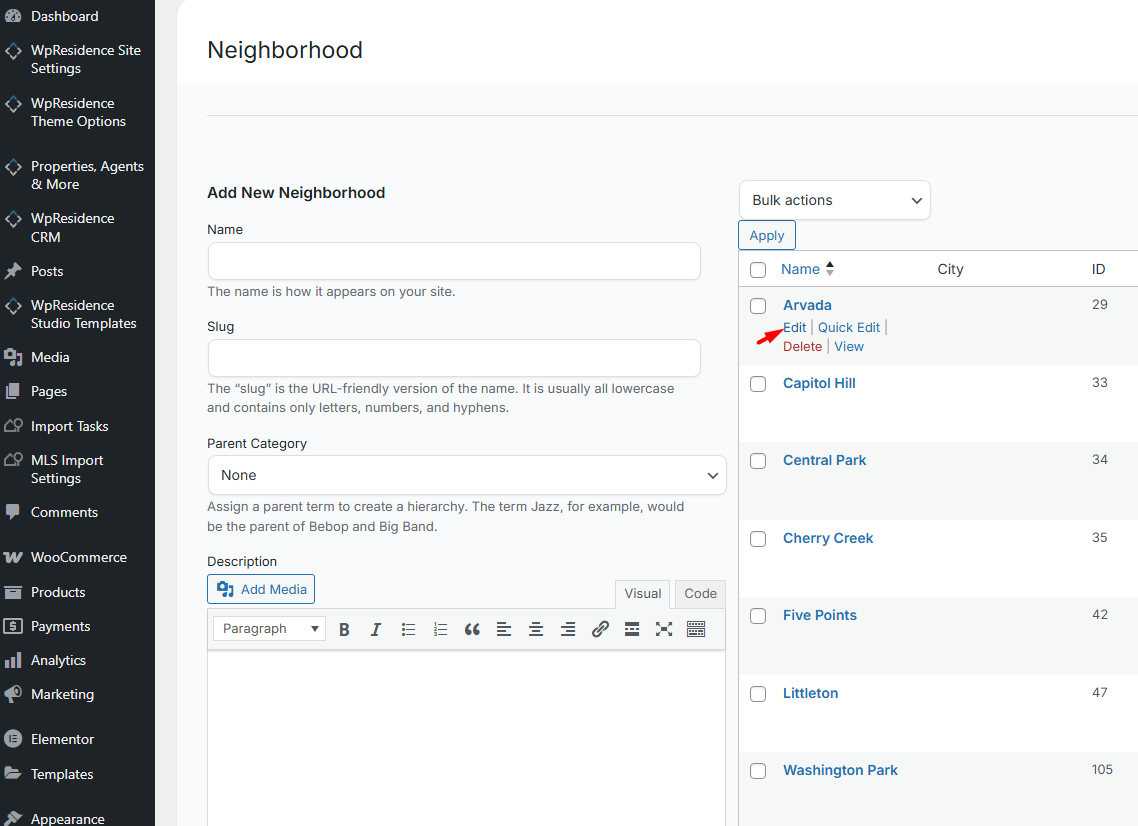
Task: Expand the Parent Category dropdown
Action: (x=467, y=475)
